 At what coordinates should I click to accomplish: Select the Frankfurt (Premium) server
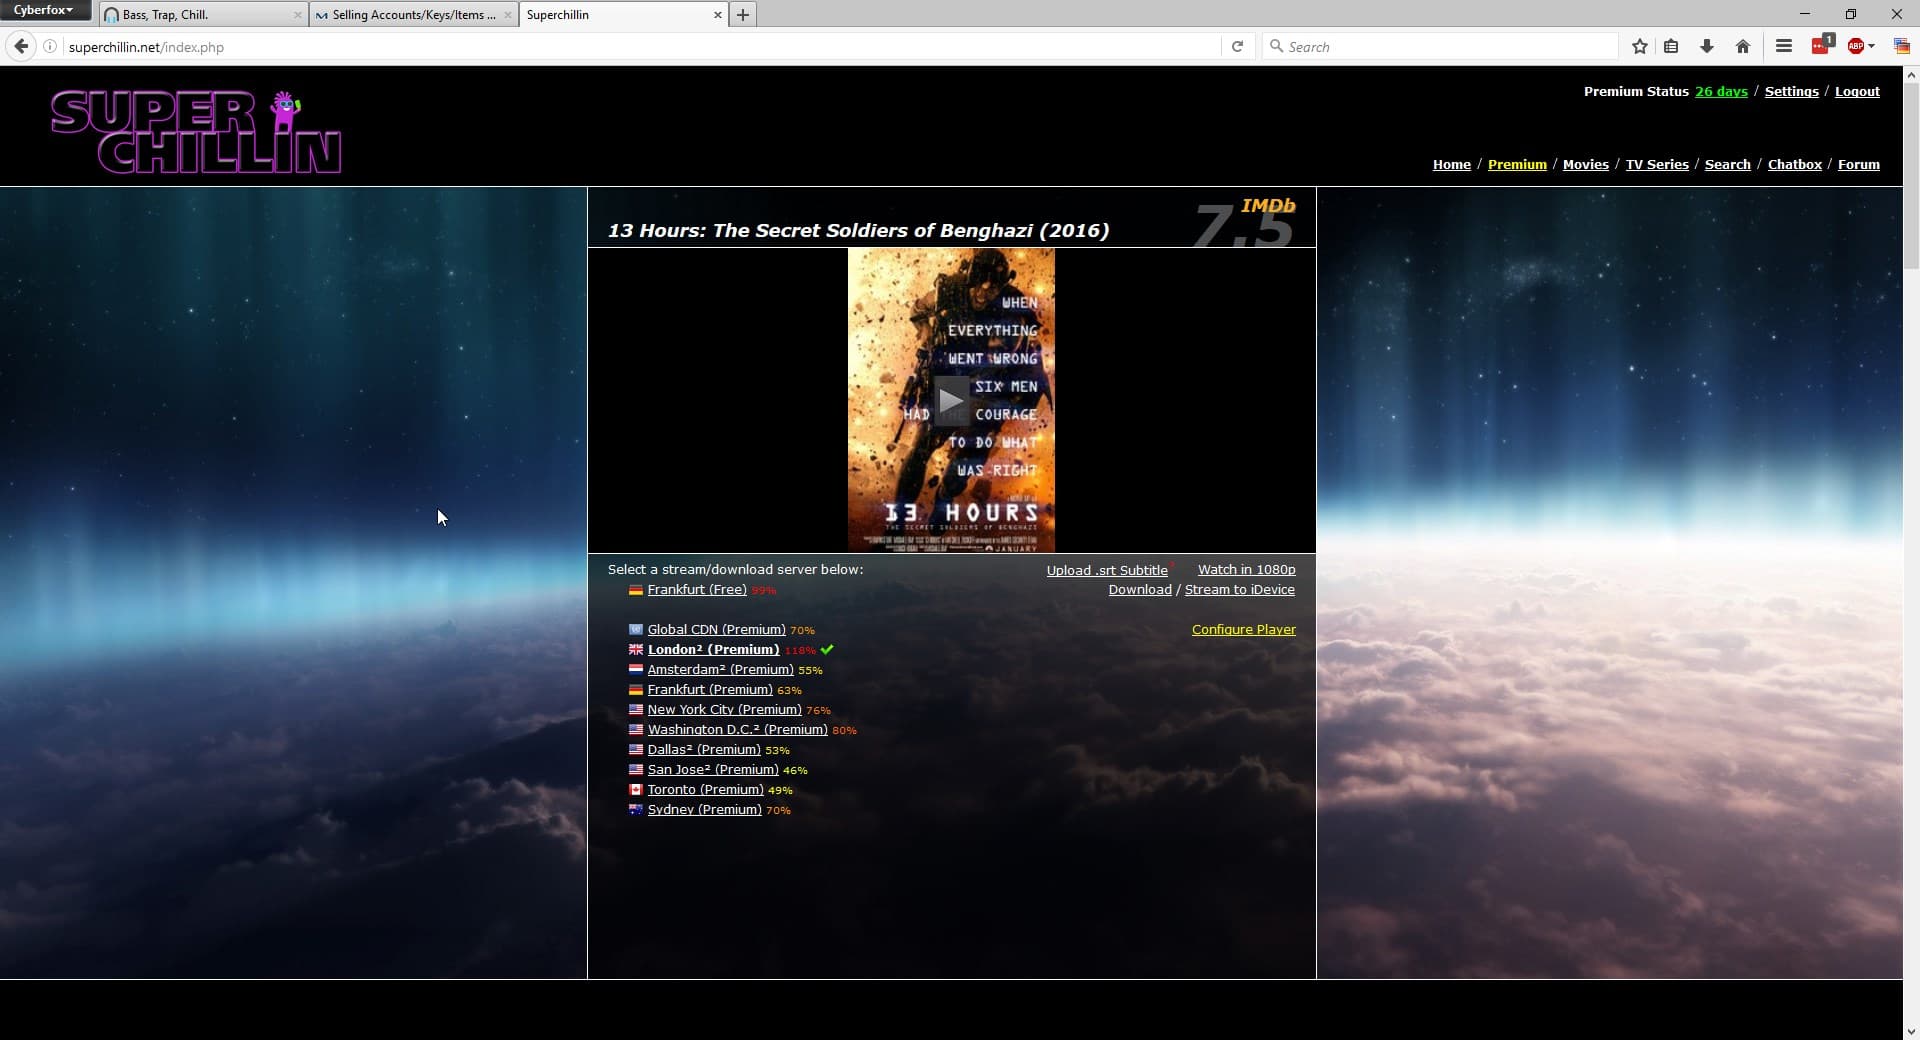coord(709,689)
